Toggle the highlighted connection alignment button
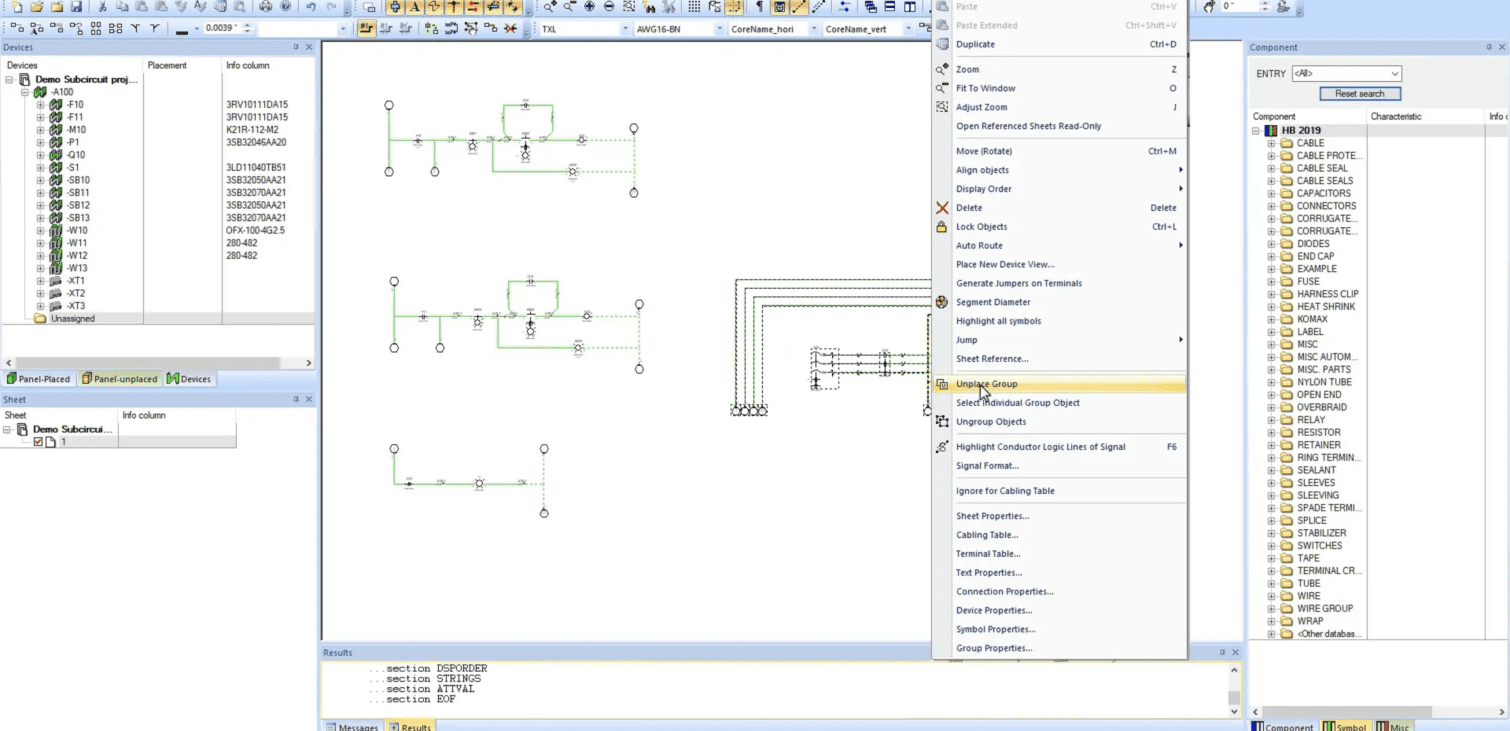This screenshot has height=731, width=1510. 367,28
